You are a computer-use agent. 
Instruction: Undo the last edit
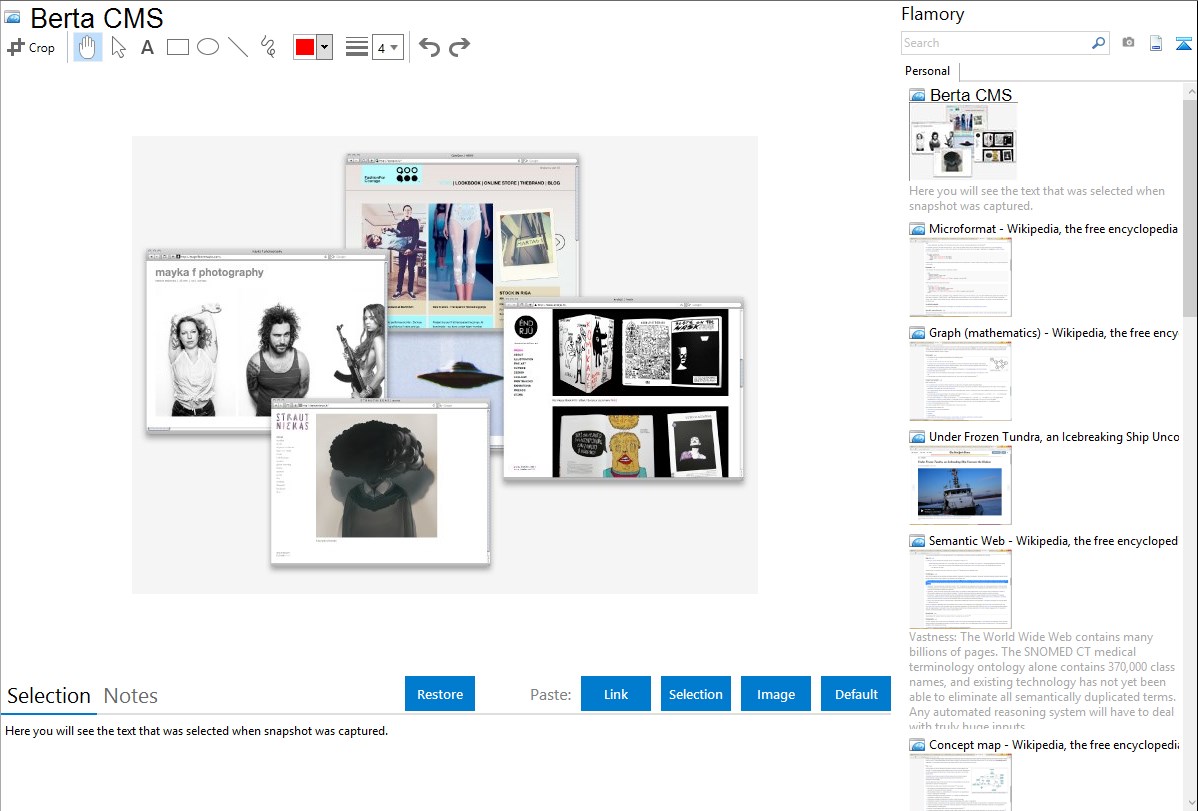[x=429, y=47]
